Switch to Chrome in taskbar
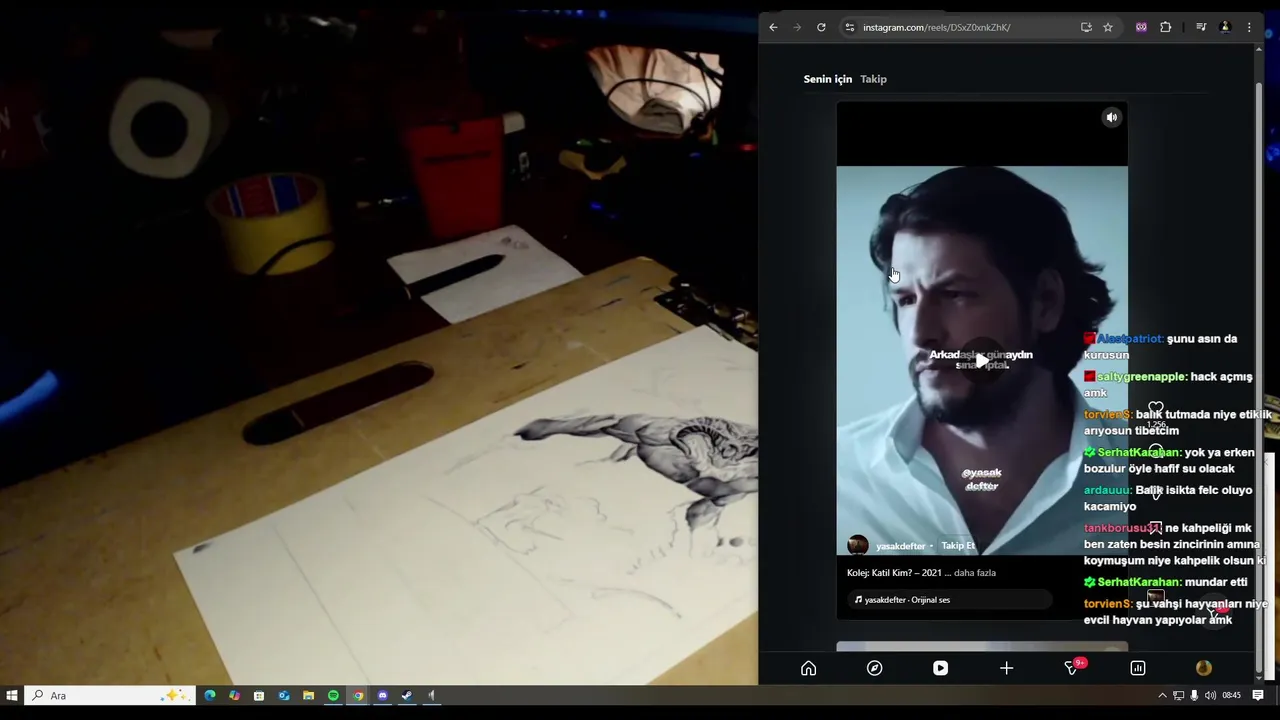The image size is (1280, 720). click(x=358, y=695)
